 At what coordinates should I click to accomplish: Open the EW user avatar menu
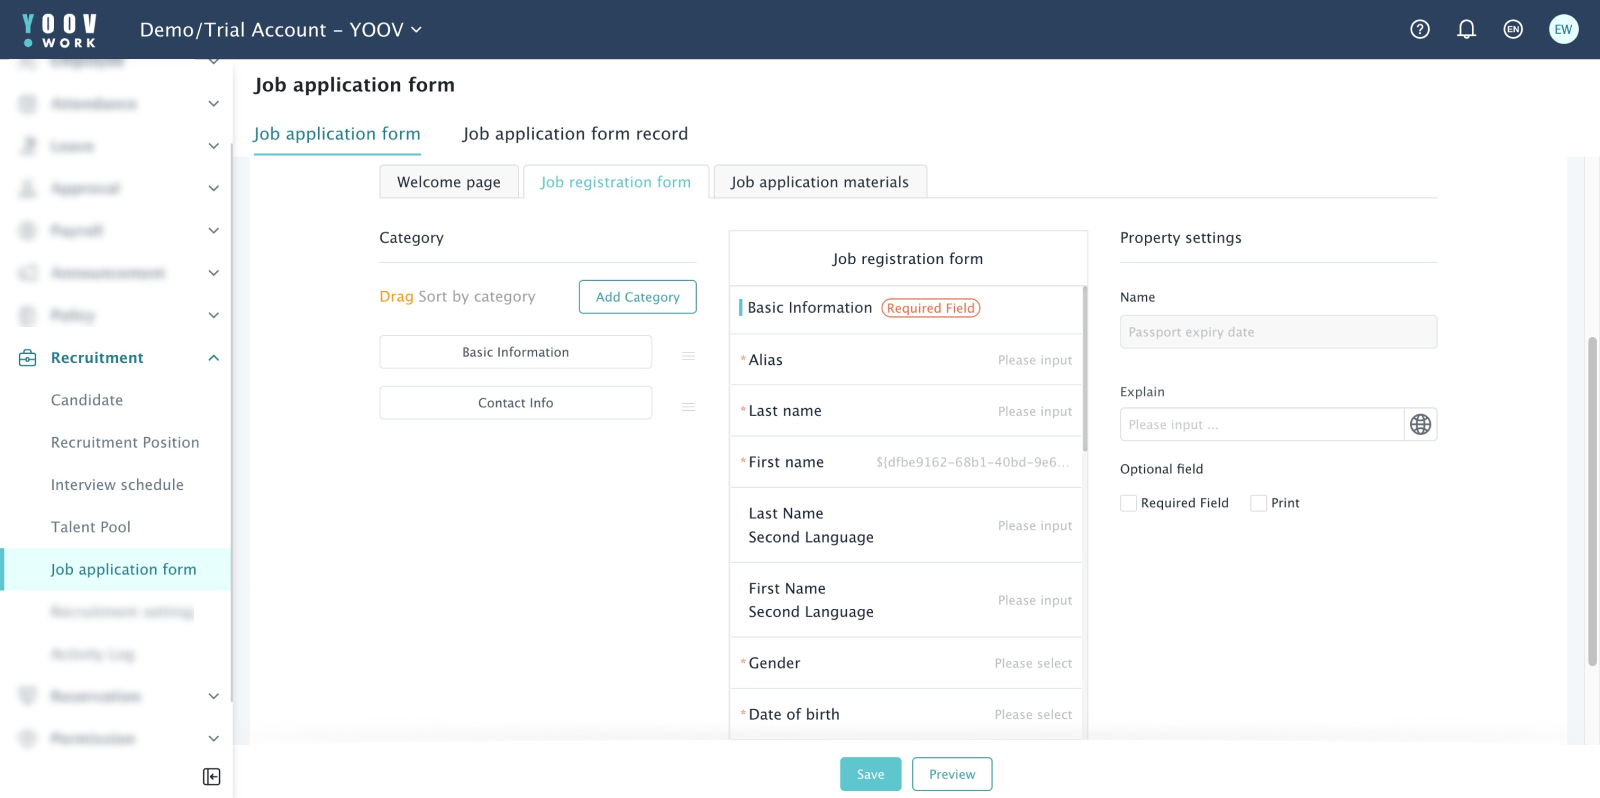click(1563, 29)
